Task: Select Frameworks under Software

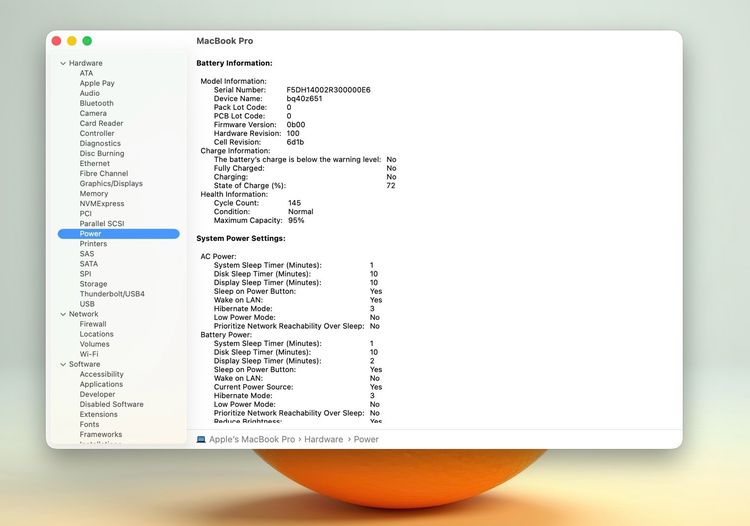Action: pyautogui.click(x=100, y=435)
